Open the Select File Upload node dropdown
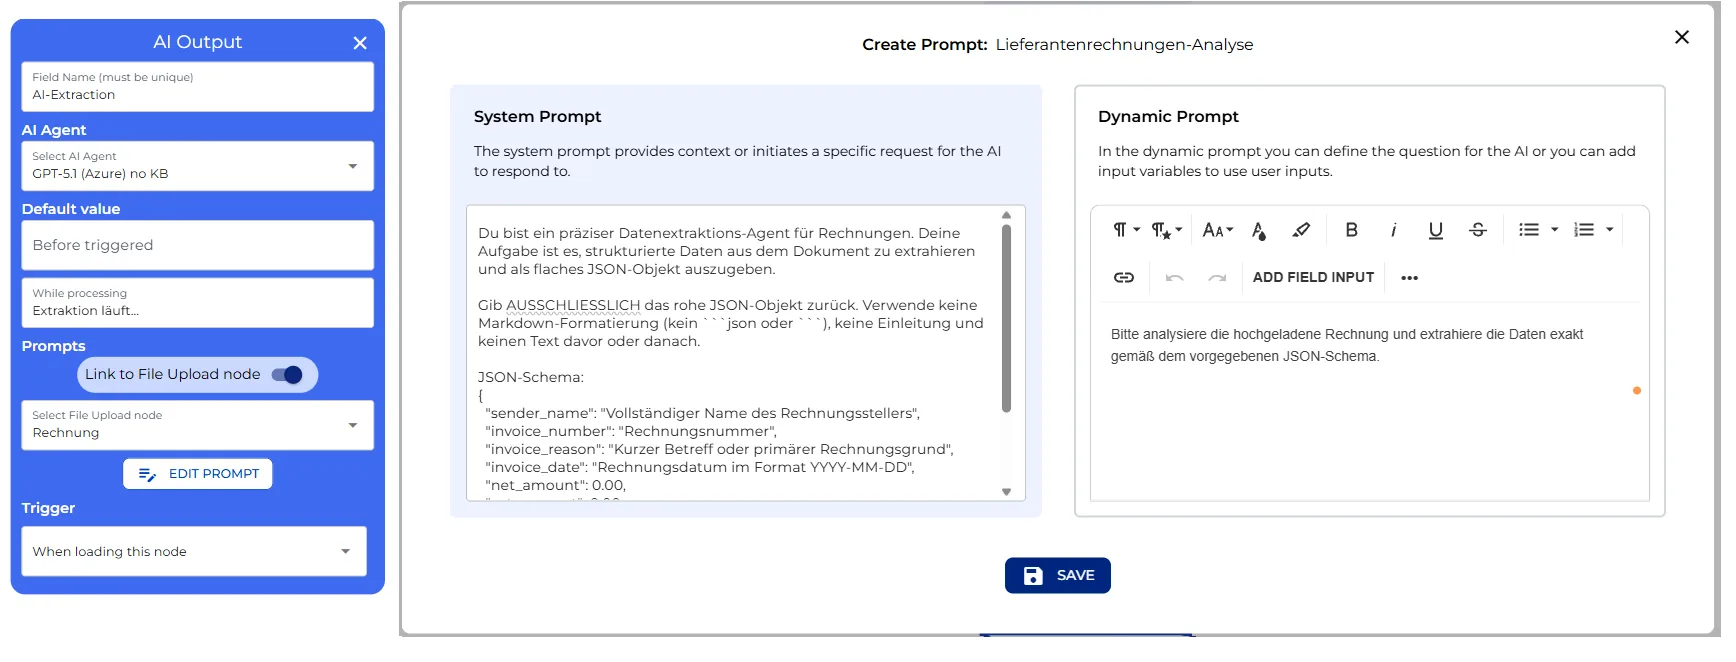The image size is (1736, 662). (197, 425)
